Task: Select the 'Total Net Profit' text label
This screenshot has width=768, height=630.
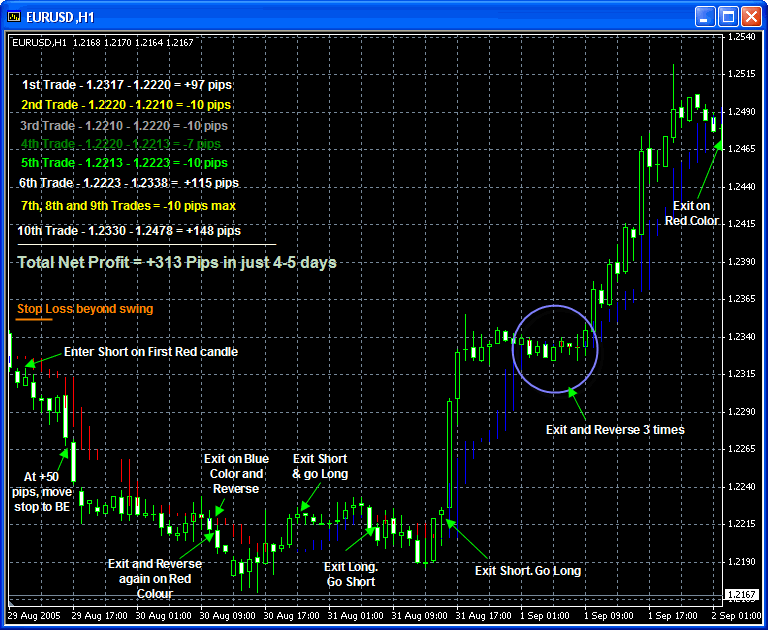Action: coord(177,263)
